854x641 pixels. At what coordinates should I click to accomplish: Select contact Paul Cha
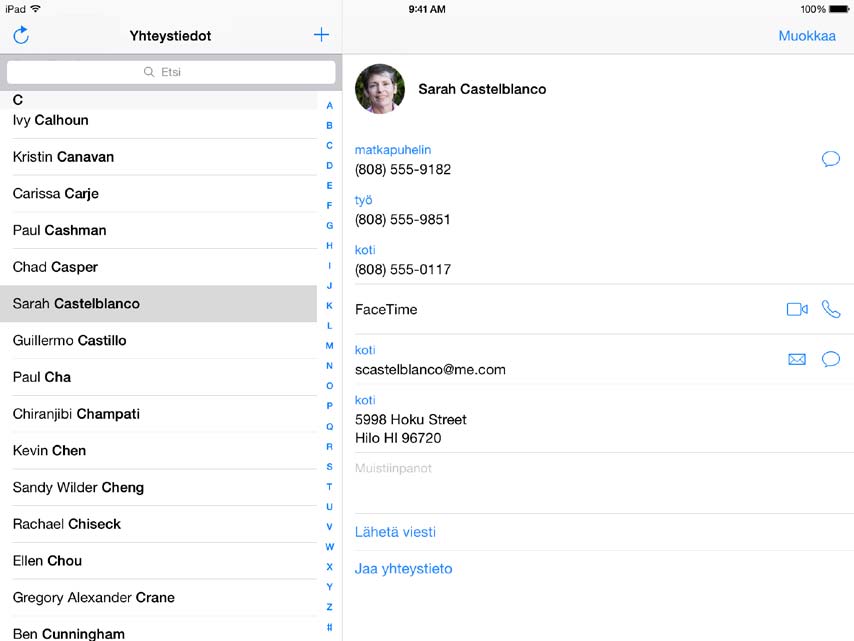[158, 377]
